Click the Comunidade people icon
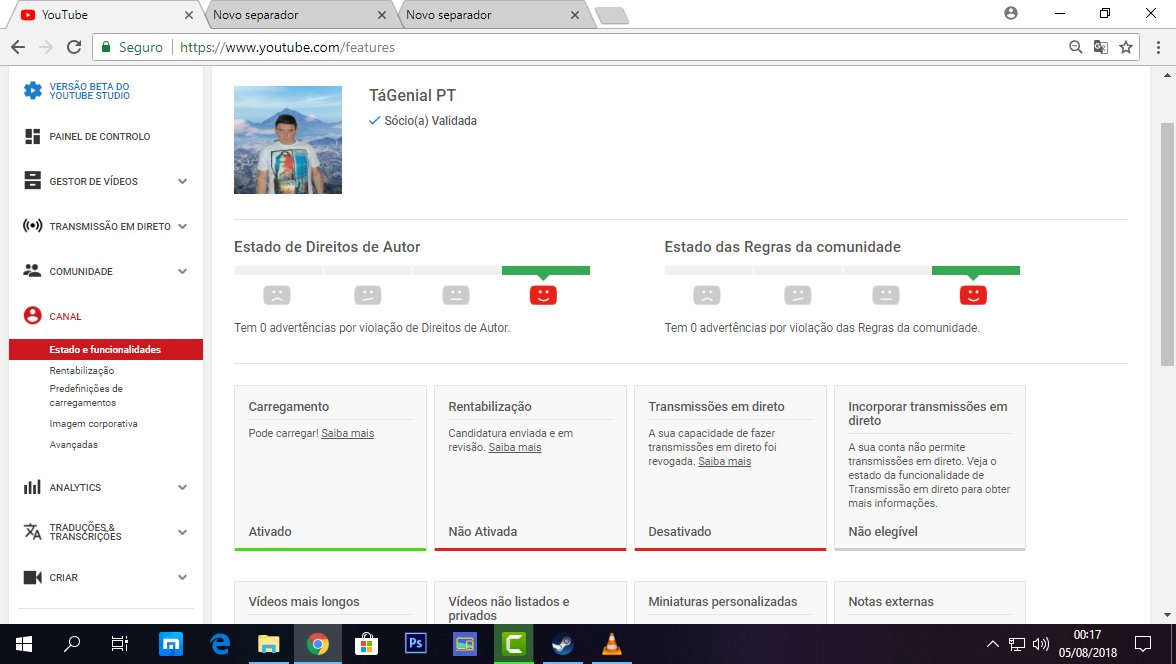1176x664 pixels. point(32,271)
